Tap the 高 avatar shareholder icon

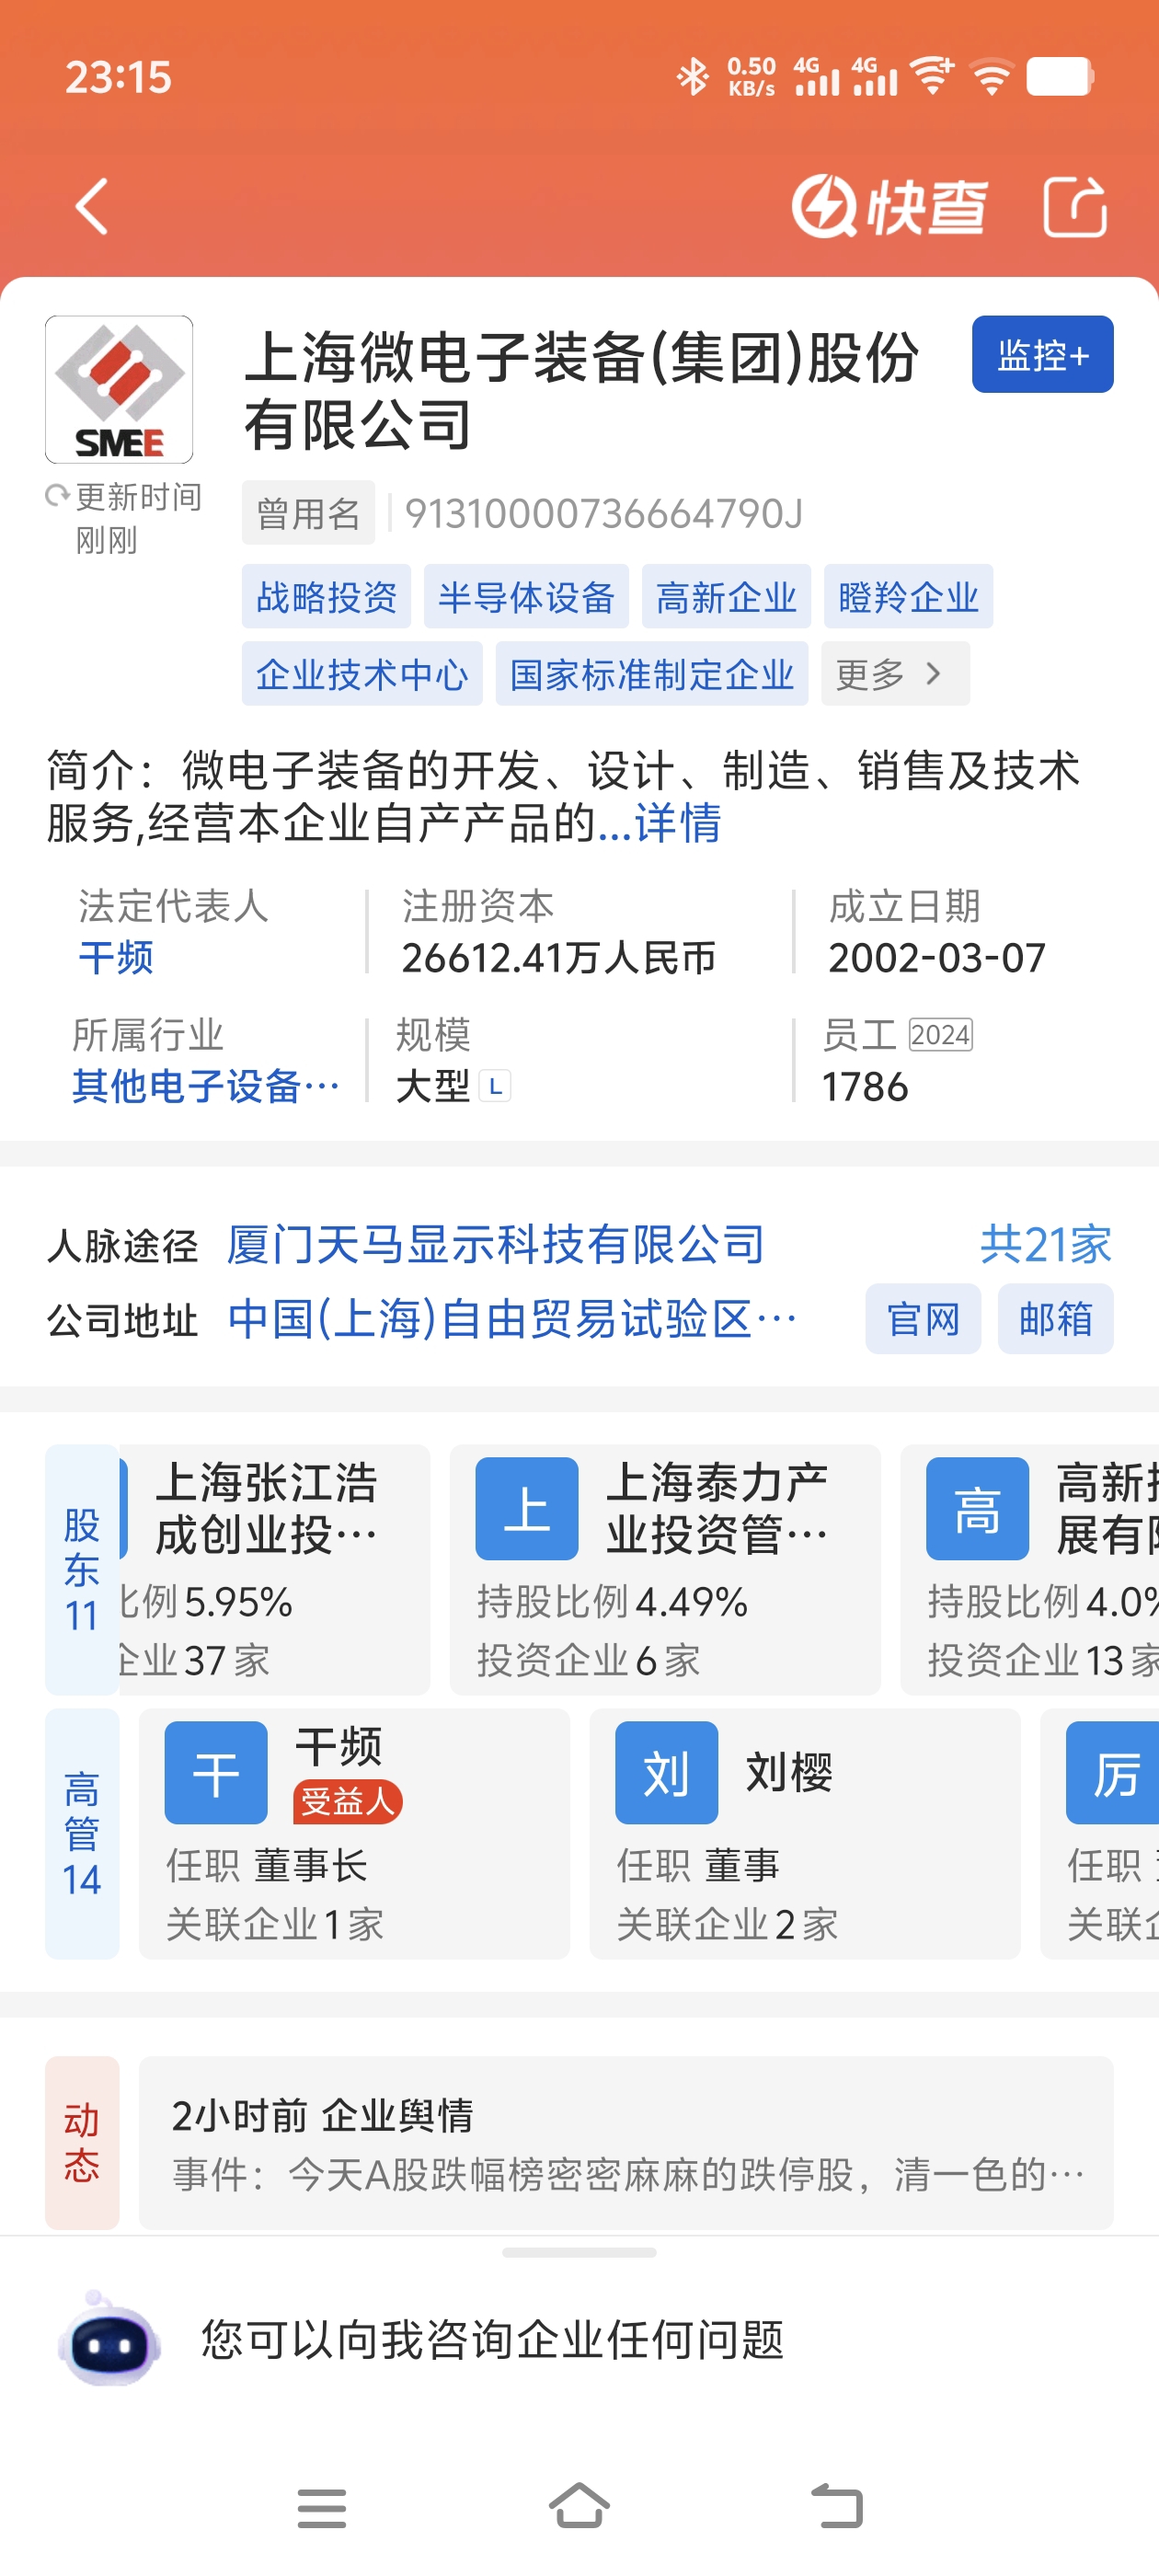(x=977, y=1509)
